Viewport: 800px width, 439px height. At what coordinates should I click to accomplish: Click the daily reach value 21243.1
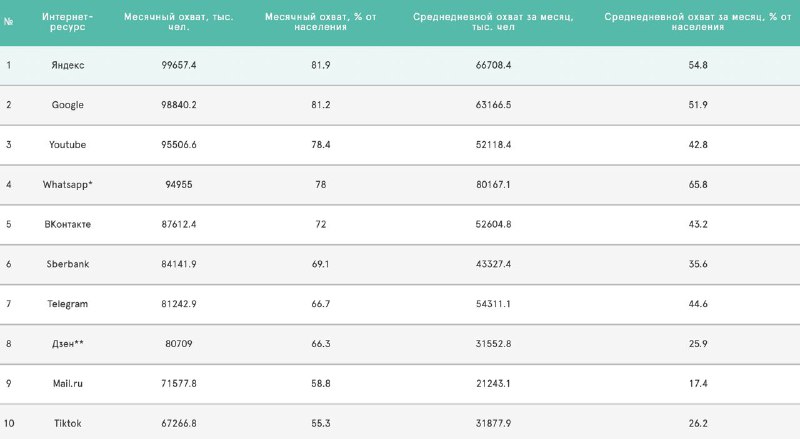pos(493,383)
